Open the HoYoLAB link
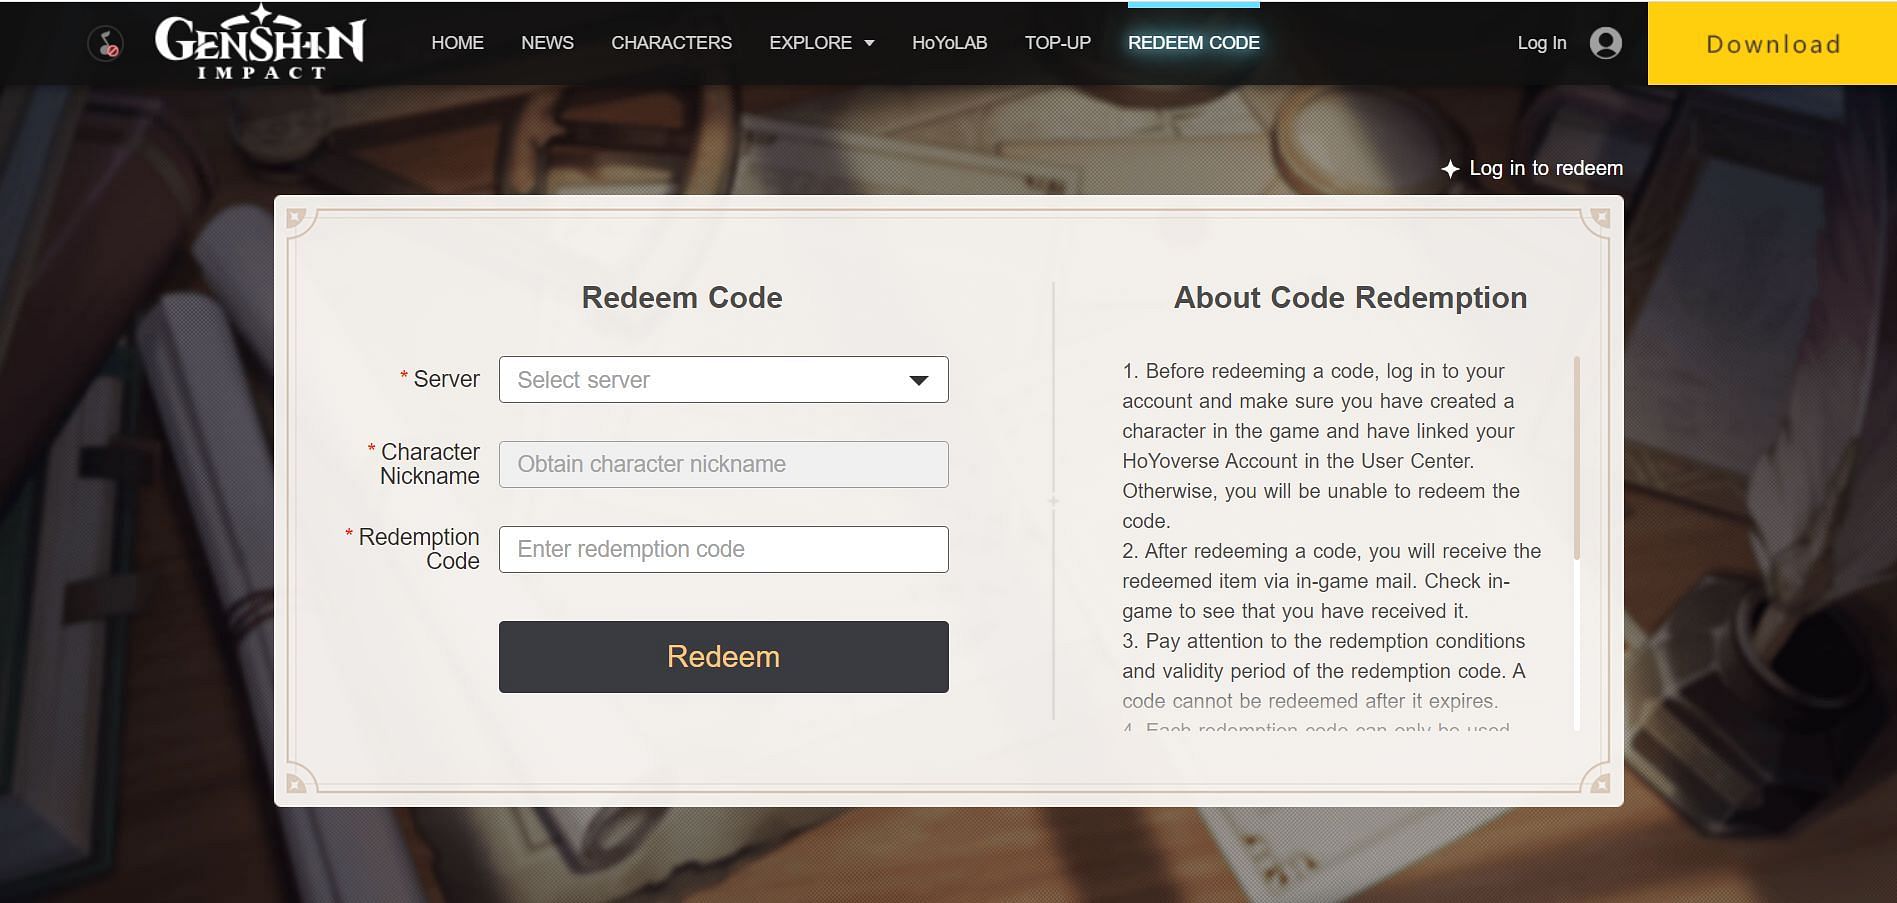 tap(949, 43)
